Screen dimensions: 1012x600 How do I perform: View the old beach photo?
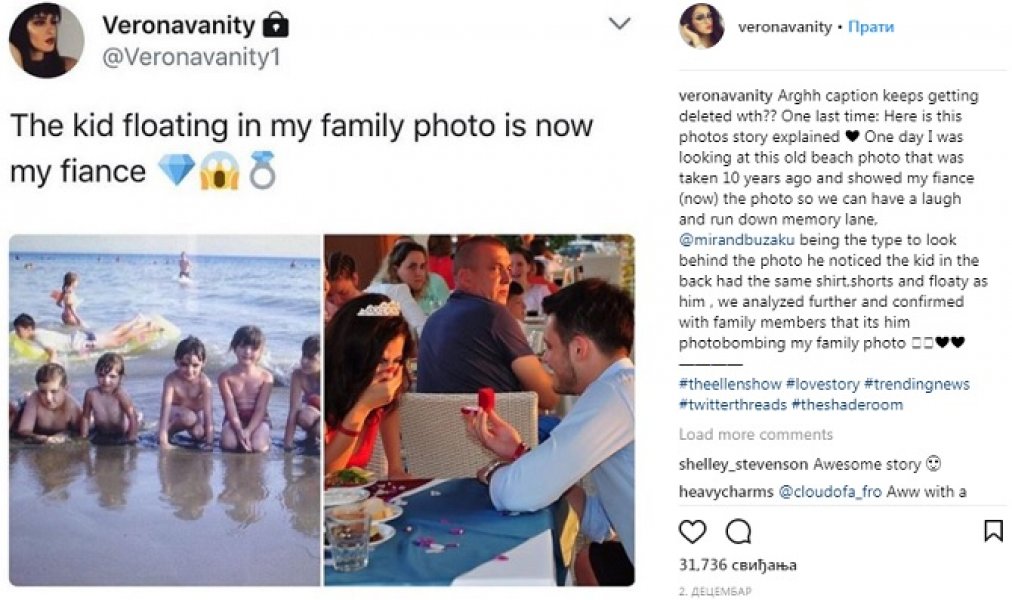[165, 410]
